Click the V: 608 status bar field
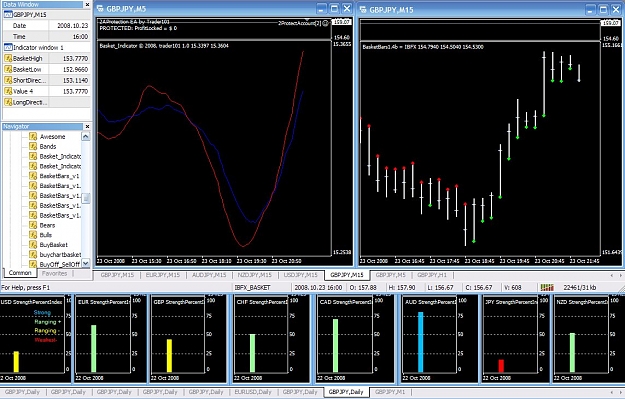 514,287
